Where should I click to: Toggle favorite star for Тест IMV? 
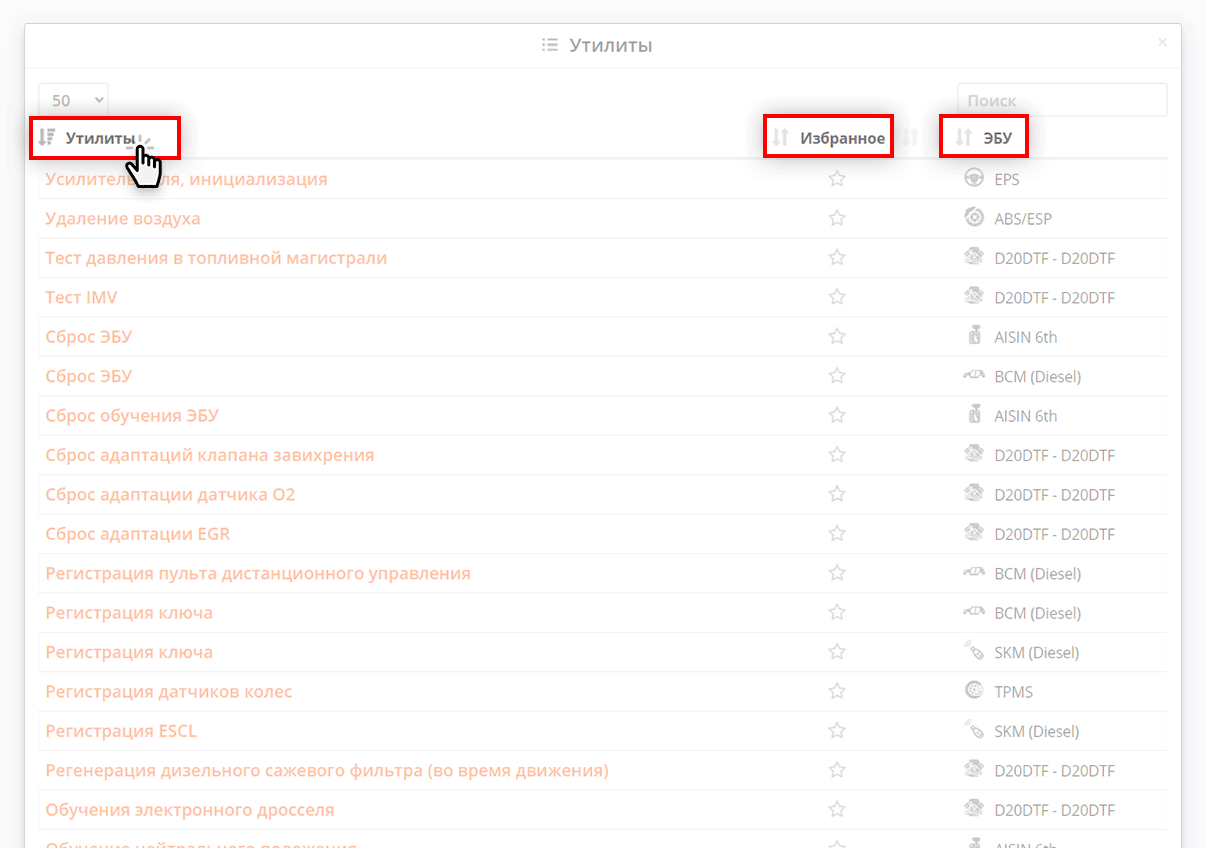tap(837, 297)
